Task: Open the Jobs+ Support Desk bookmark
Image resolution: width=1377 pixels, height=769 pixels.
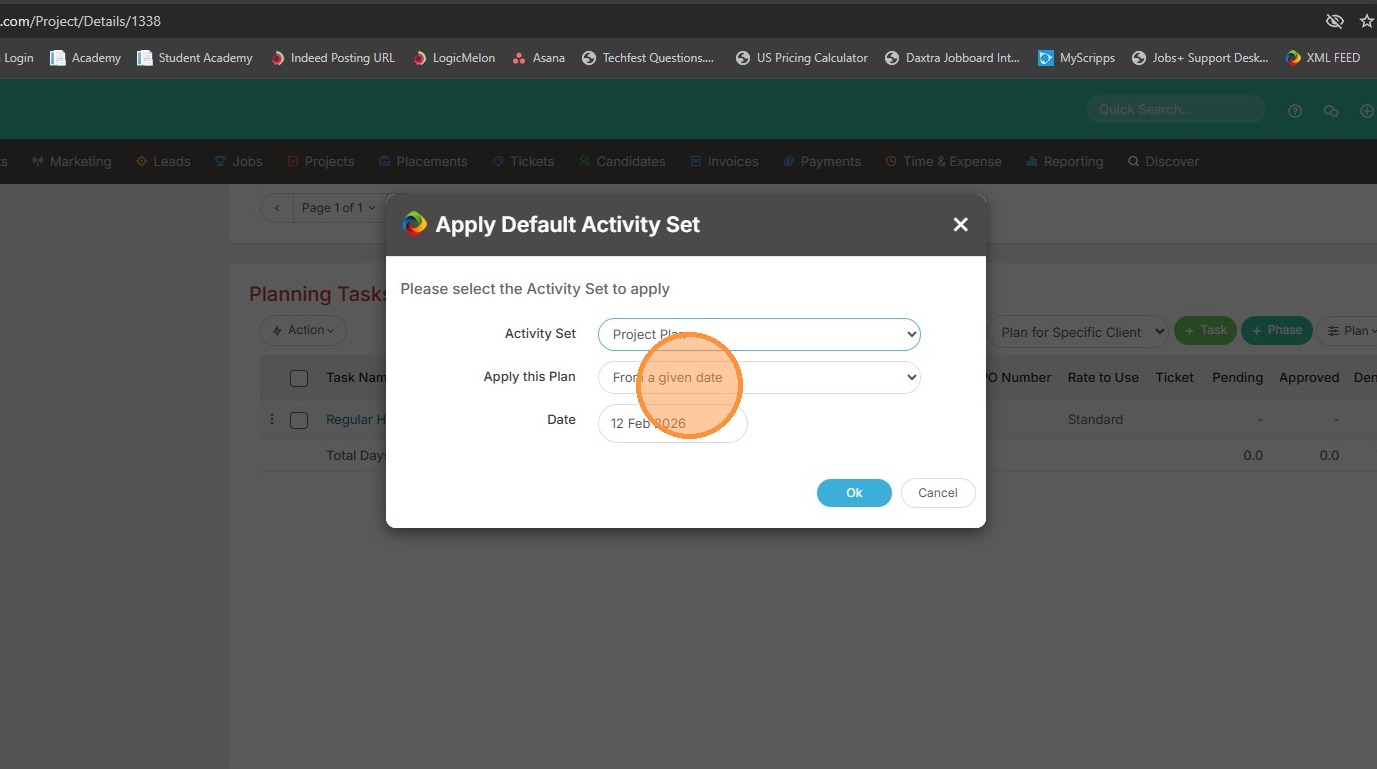Action: 1200,58
